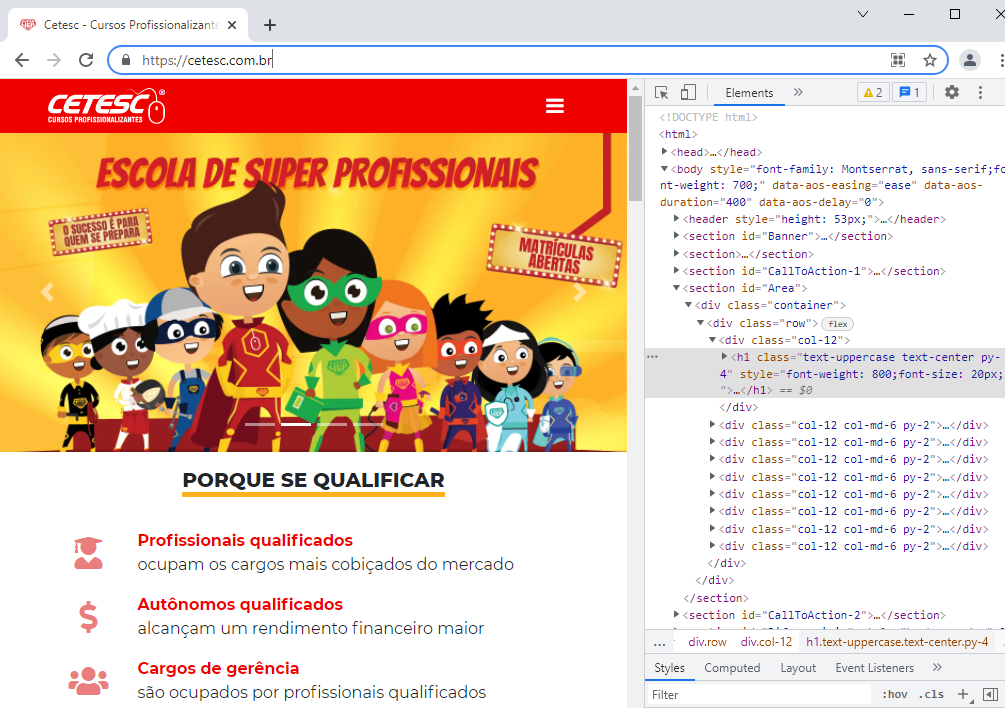This screenshot has width=1005, height=708.
Task: Show previous banner slide arrow
Action: tap(47, 292)
